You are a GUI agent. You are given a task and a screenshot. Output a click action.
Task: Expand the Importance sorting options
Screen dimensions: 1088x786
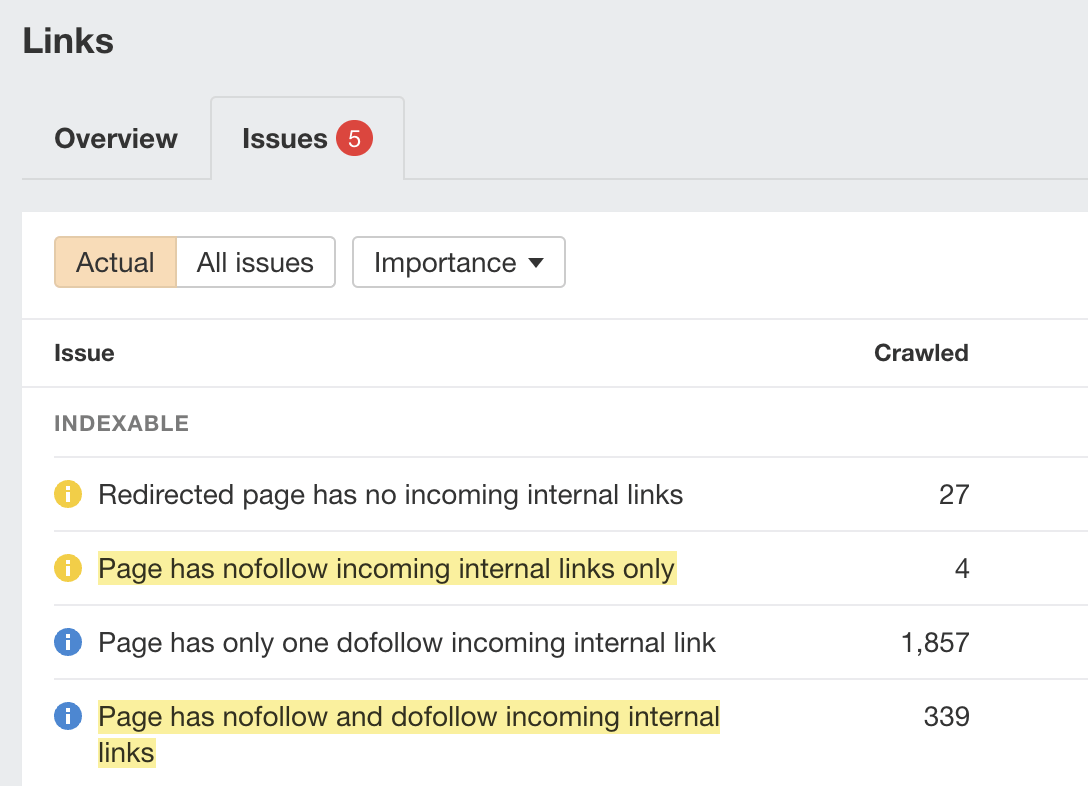coord(458,262)
